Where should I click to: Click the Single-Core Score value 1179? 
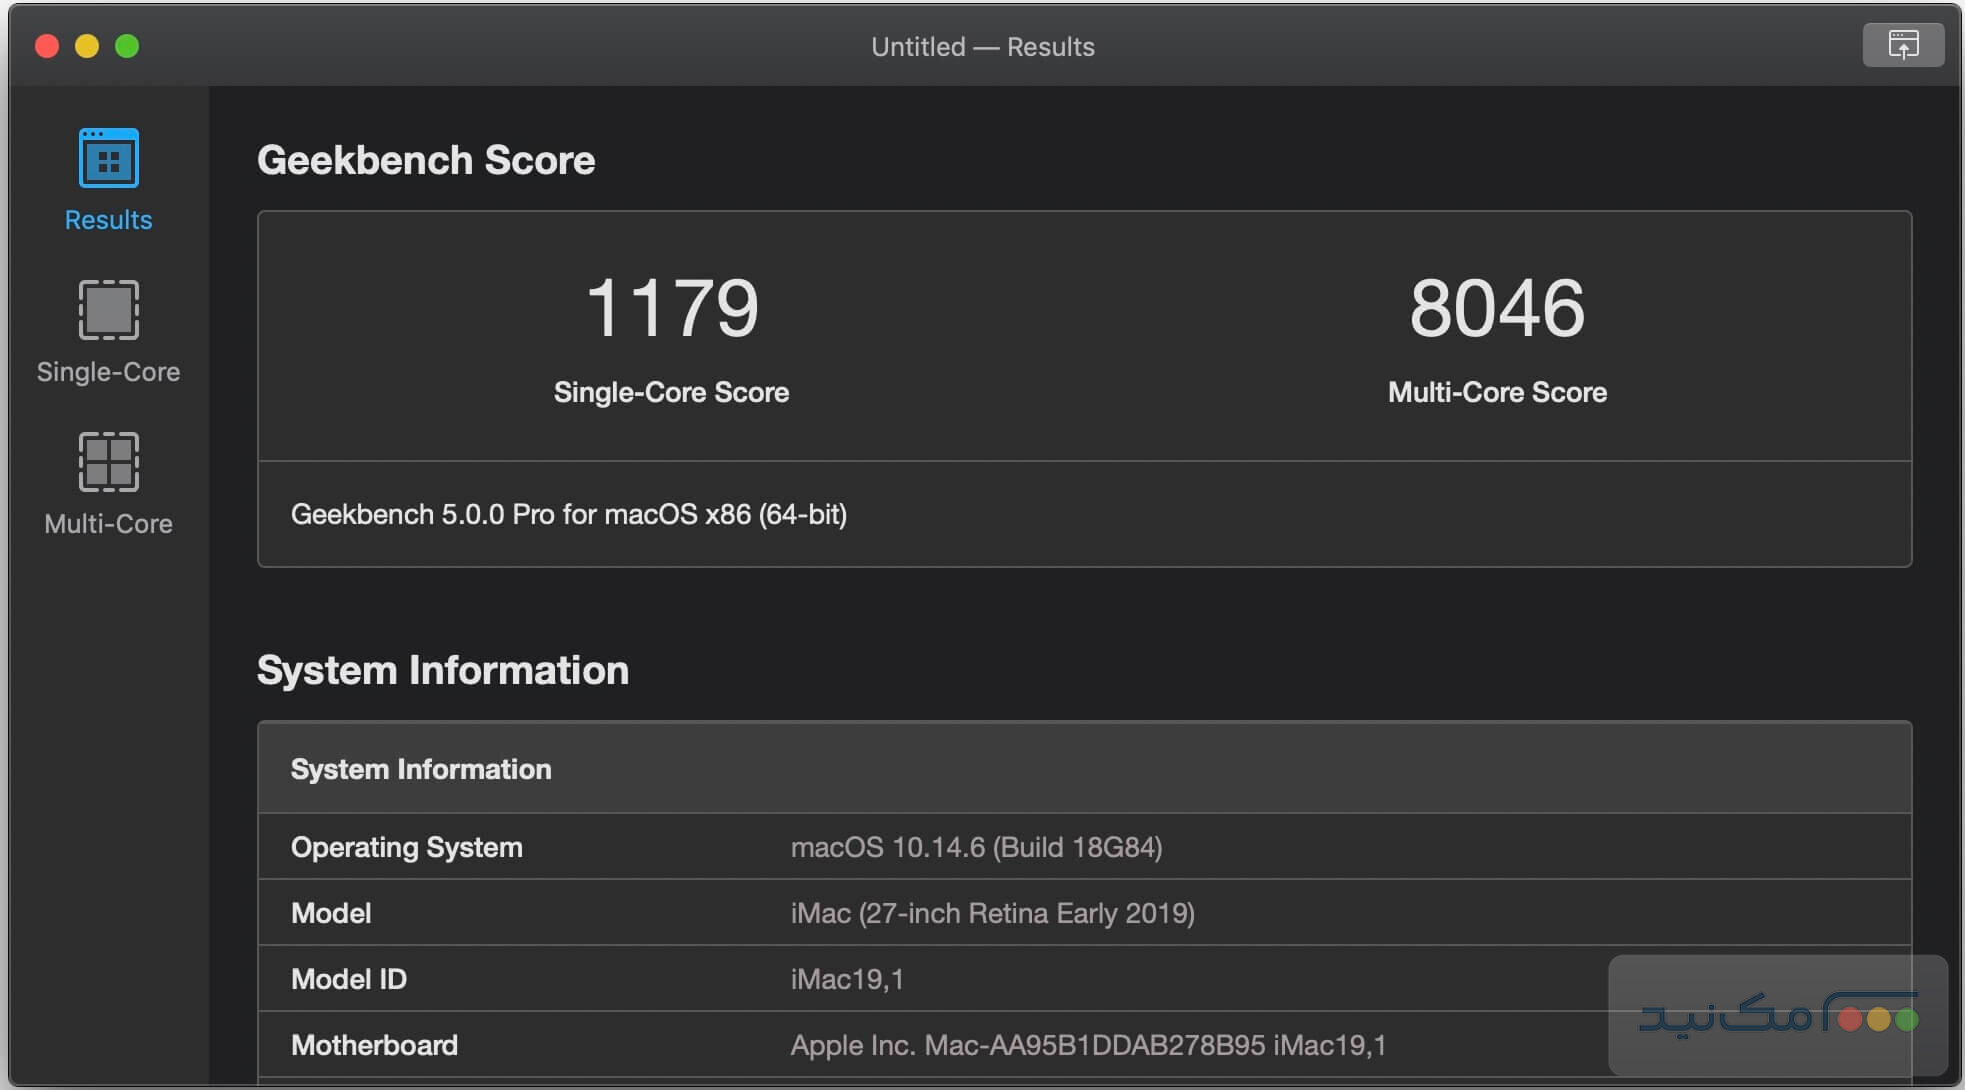click(671, 308)
